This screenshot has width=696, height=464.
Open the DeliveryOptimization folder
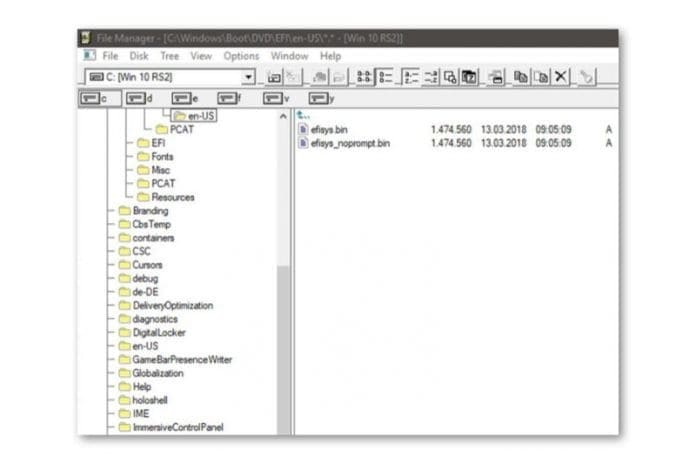click(x=172, y=305)
